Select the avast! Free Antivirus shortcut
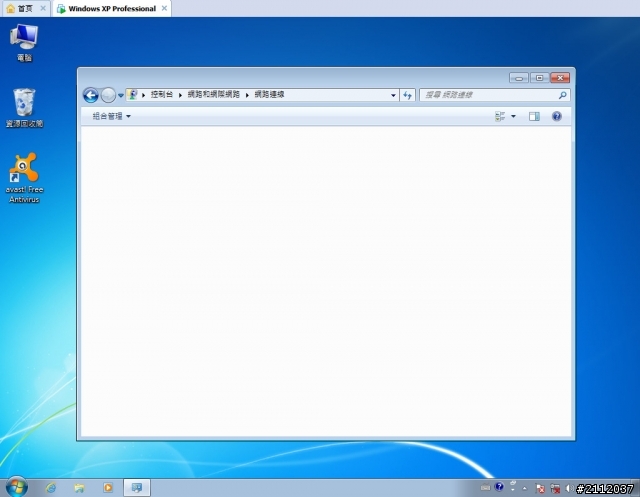This screenshot has width=640, height=497. tap(24, 178)
